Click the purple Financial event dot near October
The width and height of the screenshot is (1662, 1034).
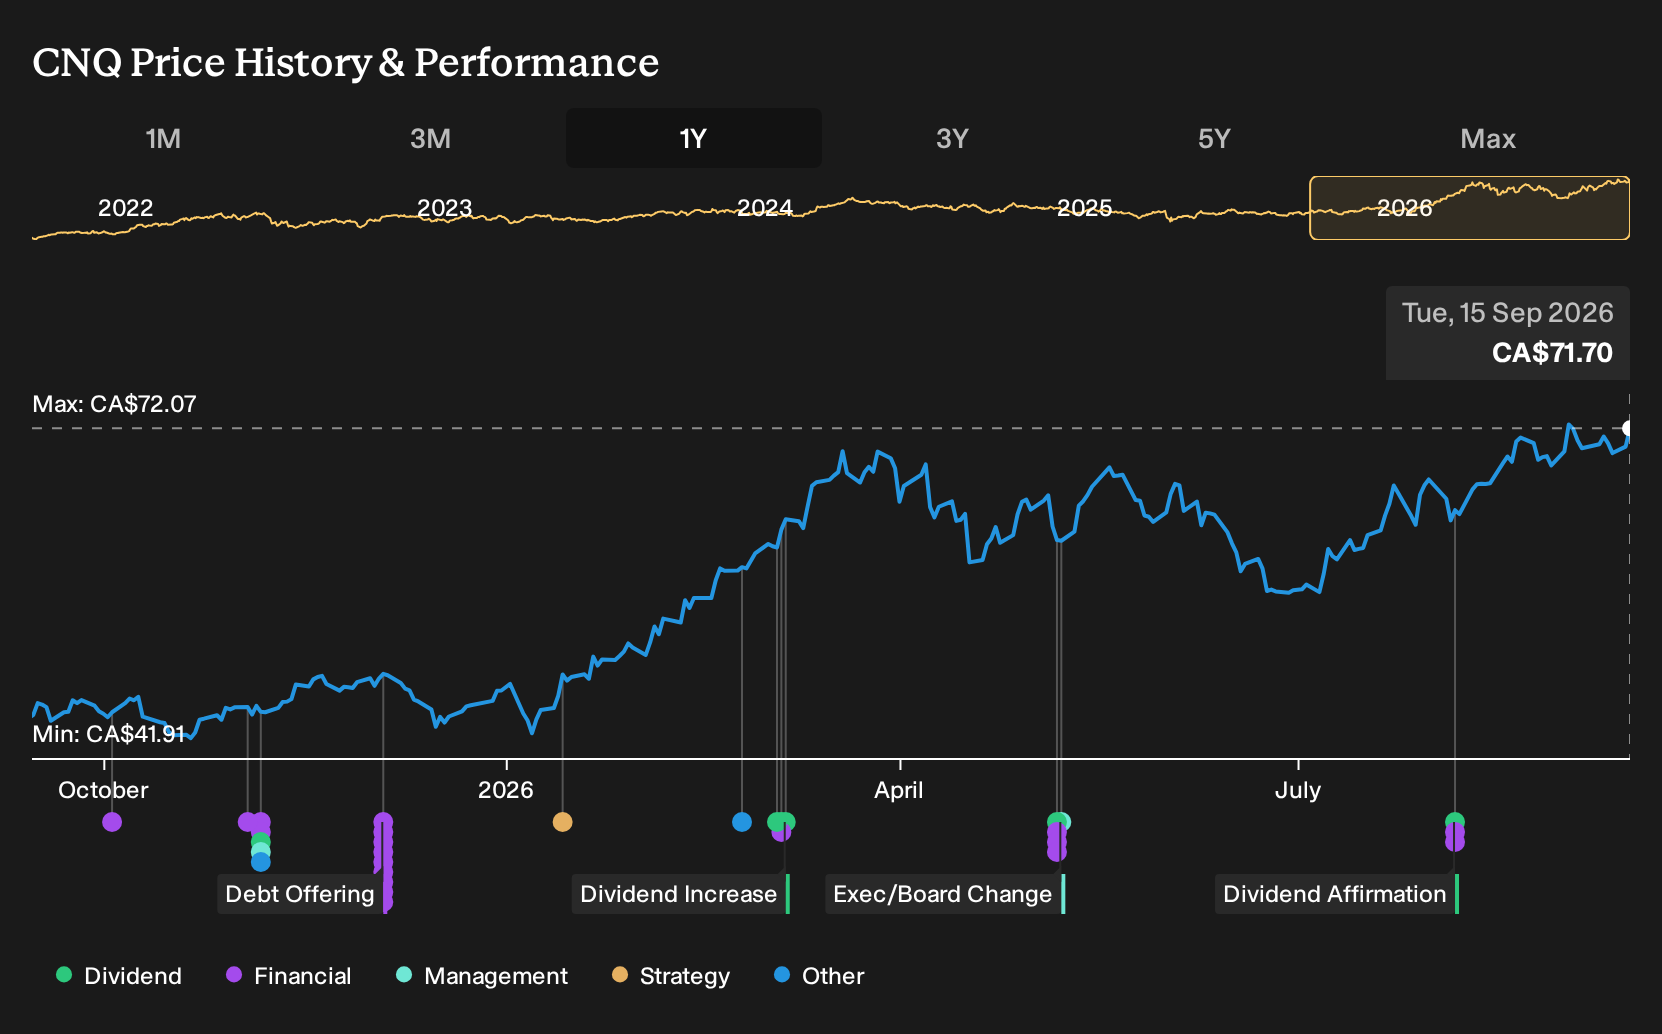click(x=112, y=822)
